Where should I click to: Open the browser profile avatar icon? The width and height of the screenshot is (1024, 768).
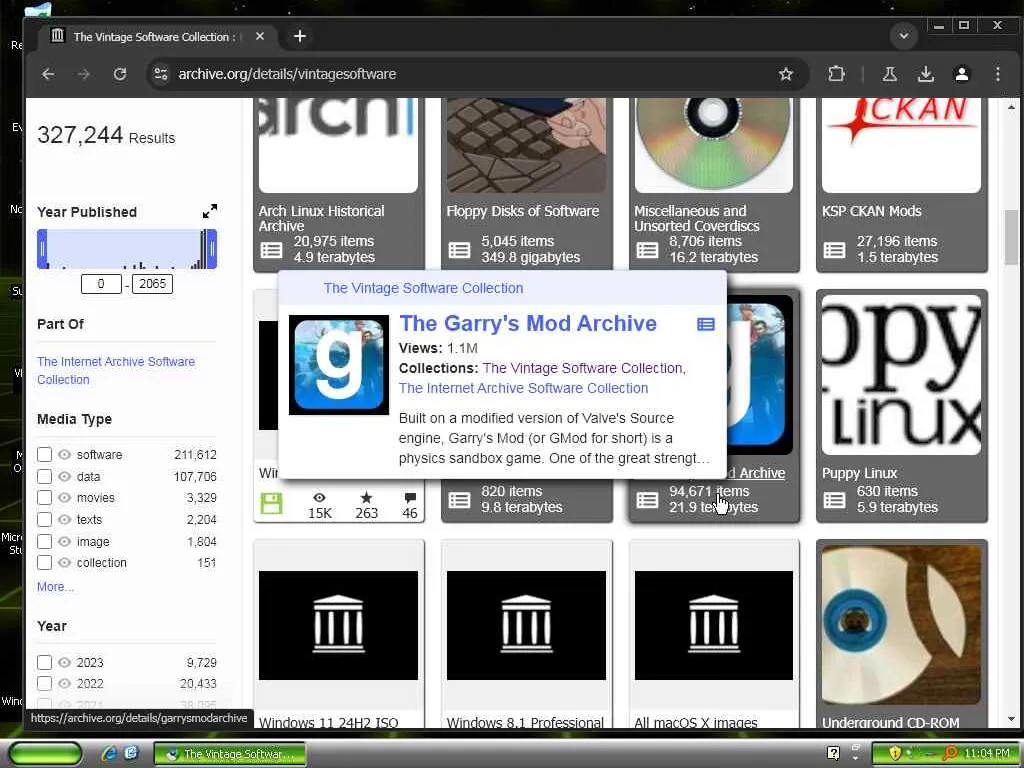961,74
